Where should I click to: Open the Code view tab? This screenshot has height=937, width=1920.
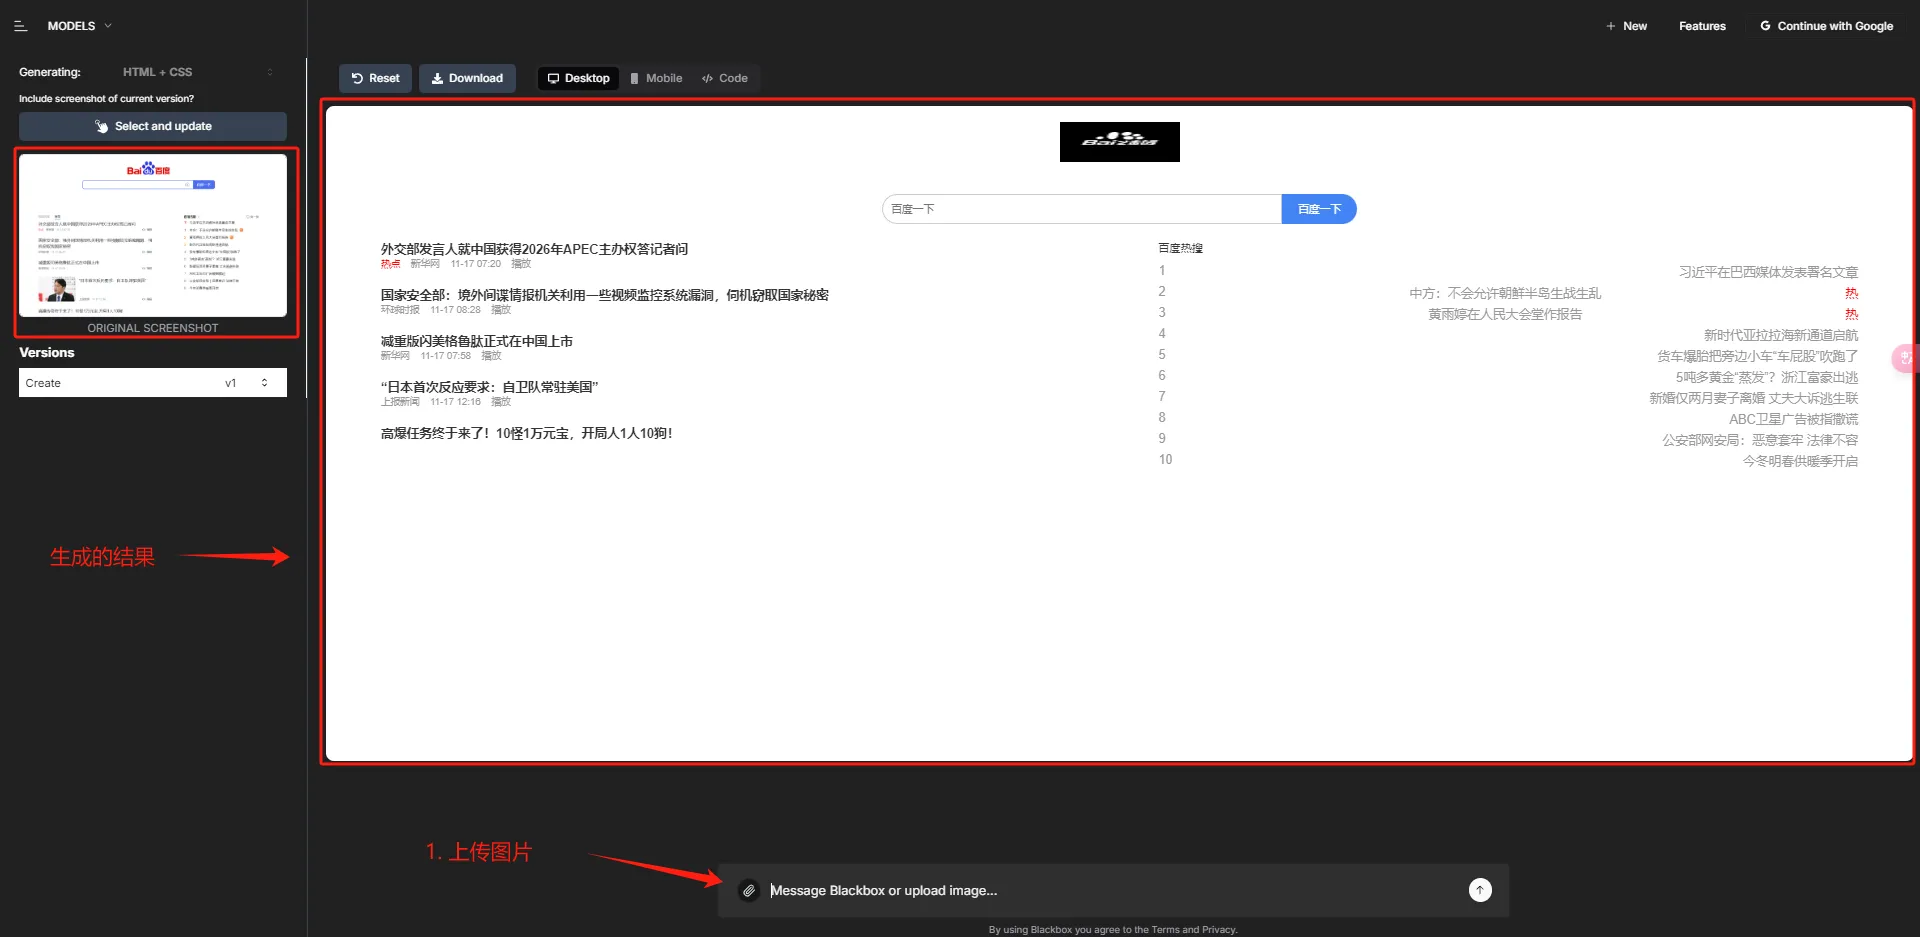725,78
